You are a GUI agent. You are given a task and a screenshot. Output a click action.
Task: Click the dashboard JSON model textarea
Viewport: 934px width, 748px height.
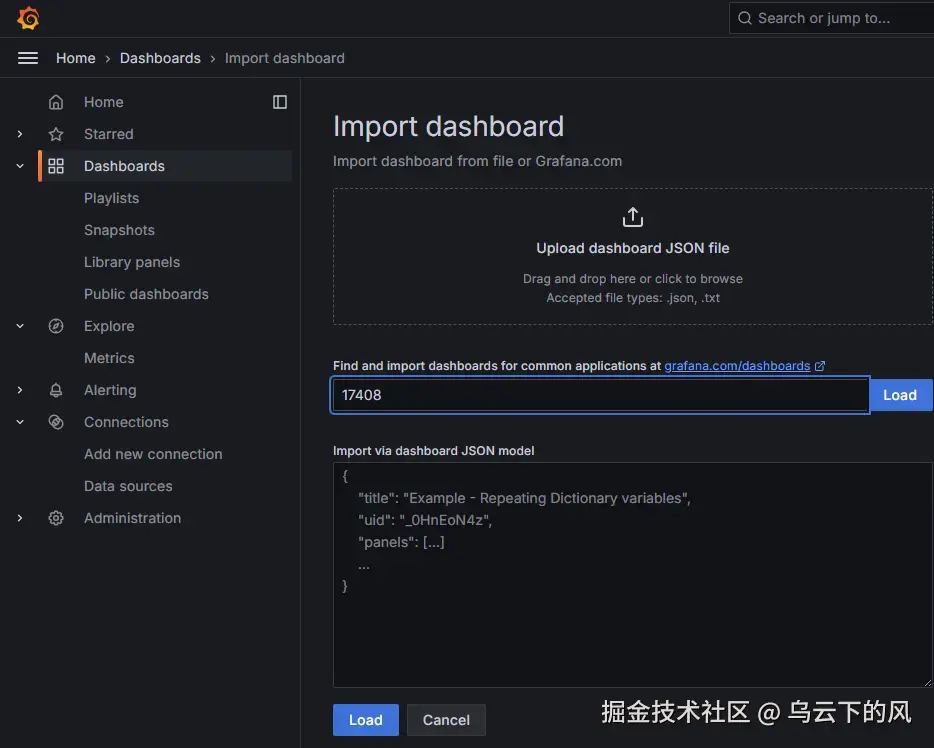(x=633, y=575)
